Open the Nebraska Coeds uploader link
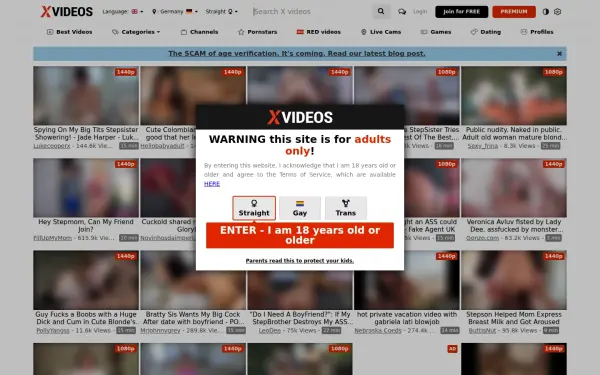 378,331
